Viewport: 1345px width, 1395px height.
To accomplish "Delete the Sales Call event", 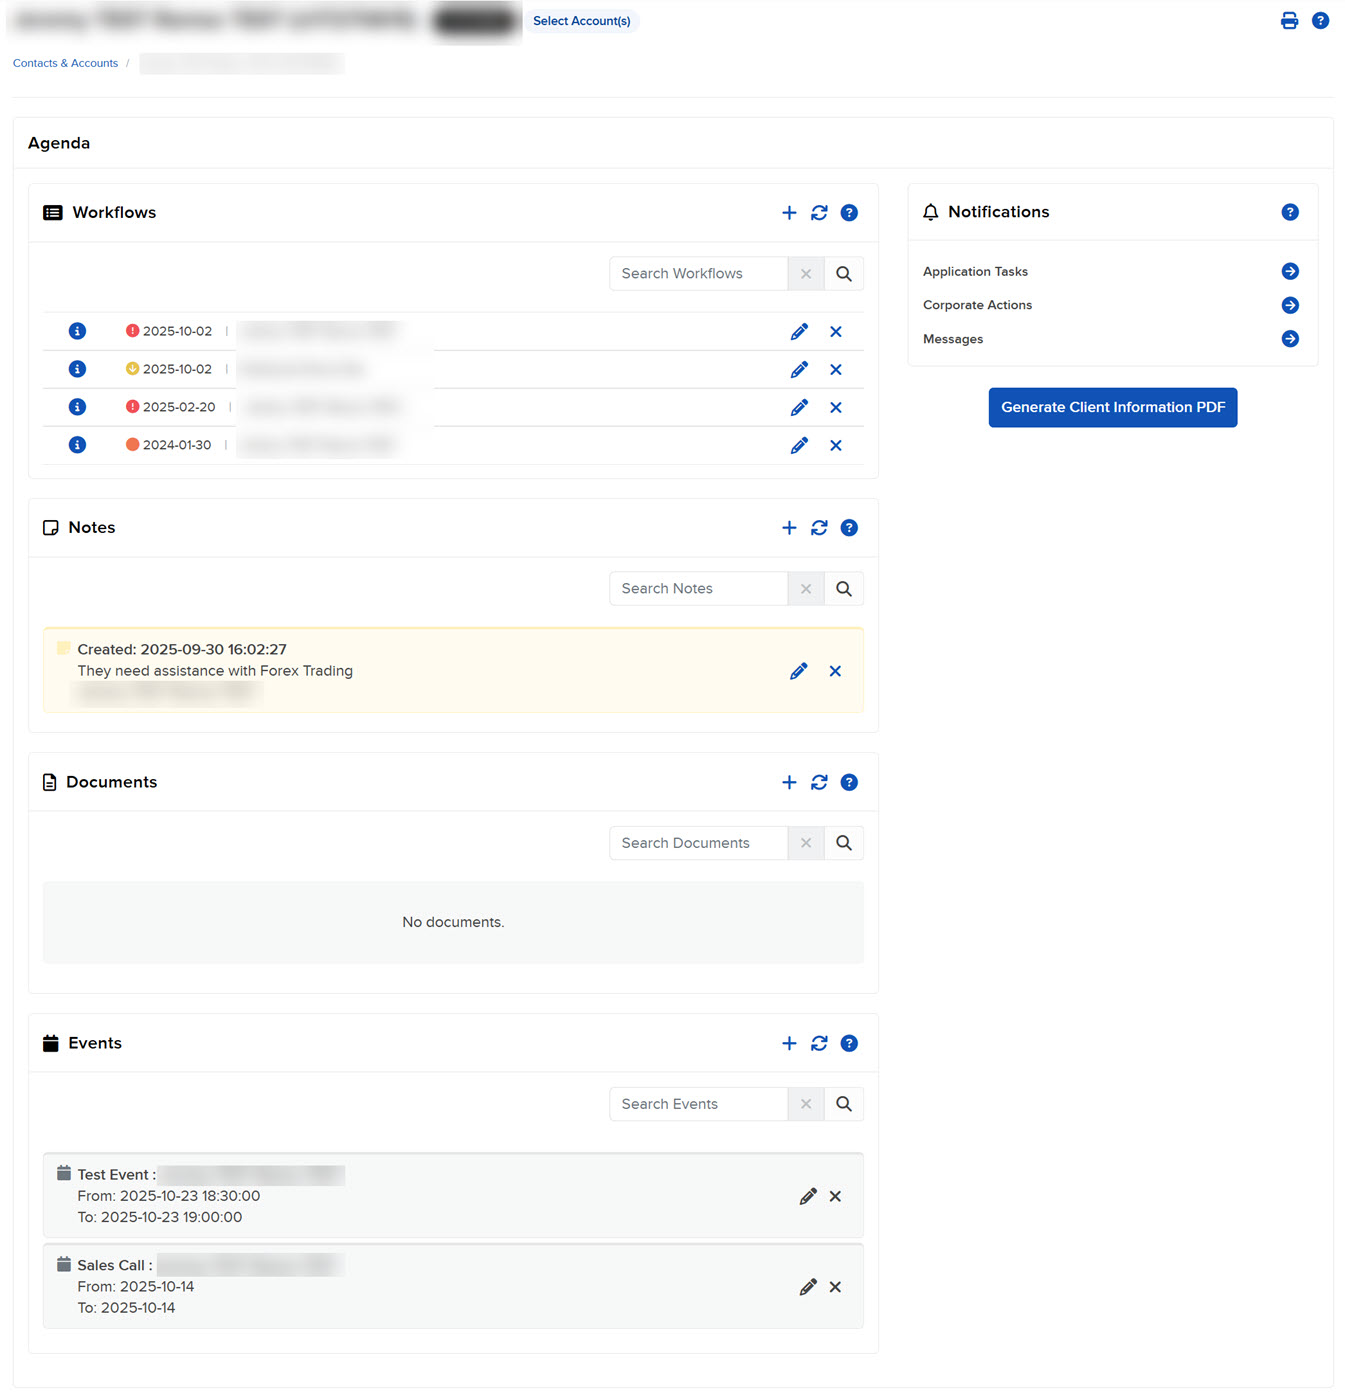I will (x=835, y=1288).
